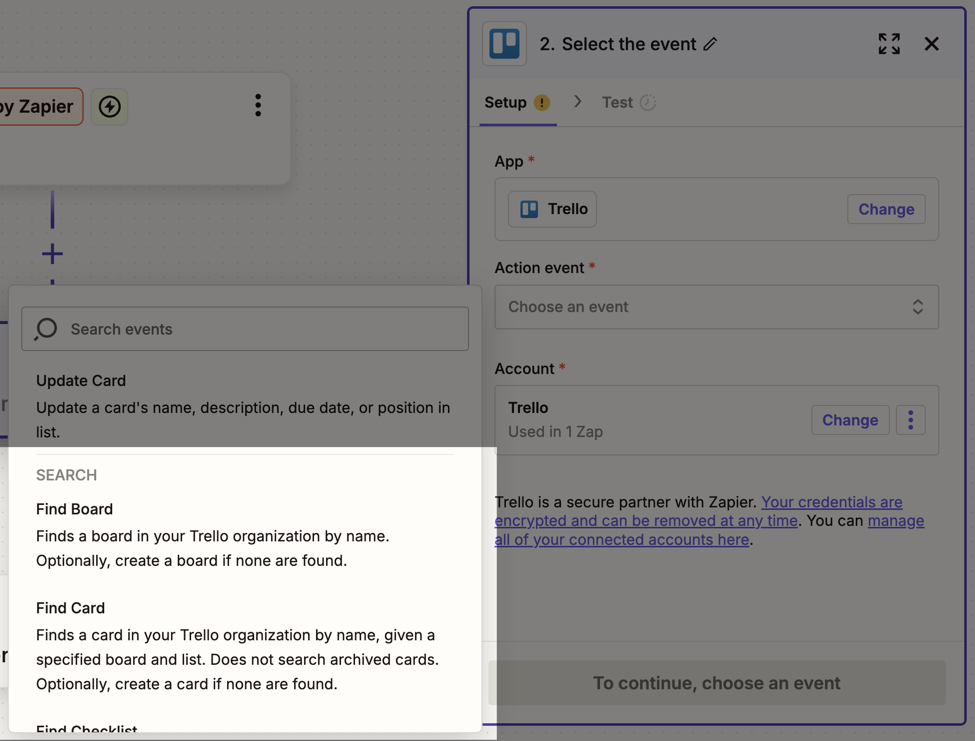
Task: Click the Trello app icon in panel header
Action: pyautogui.click(x=504, y=44)
